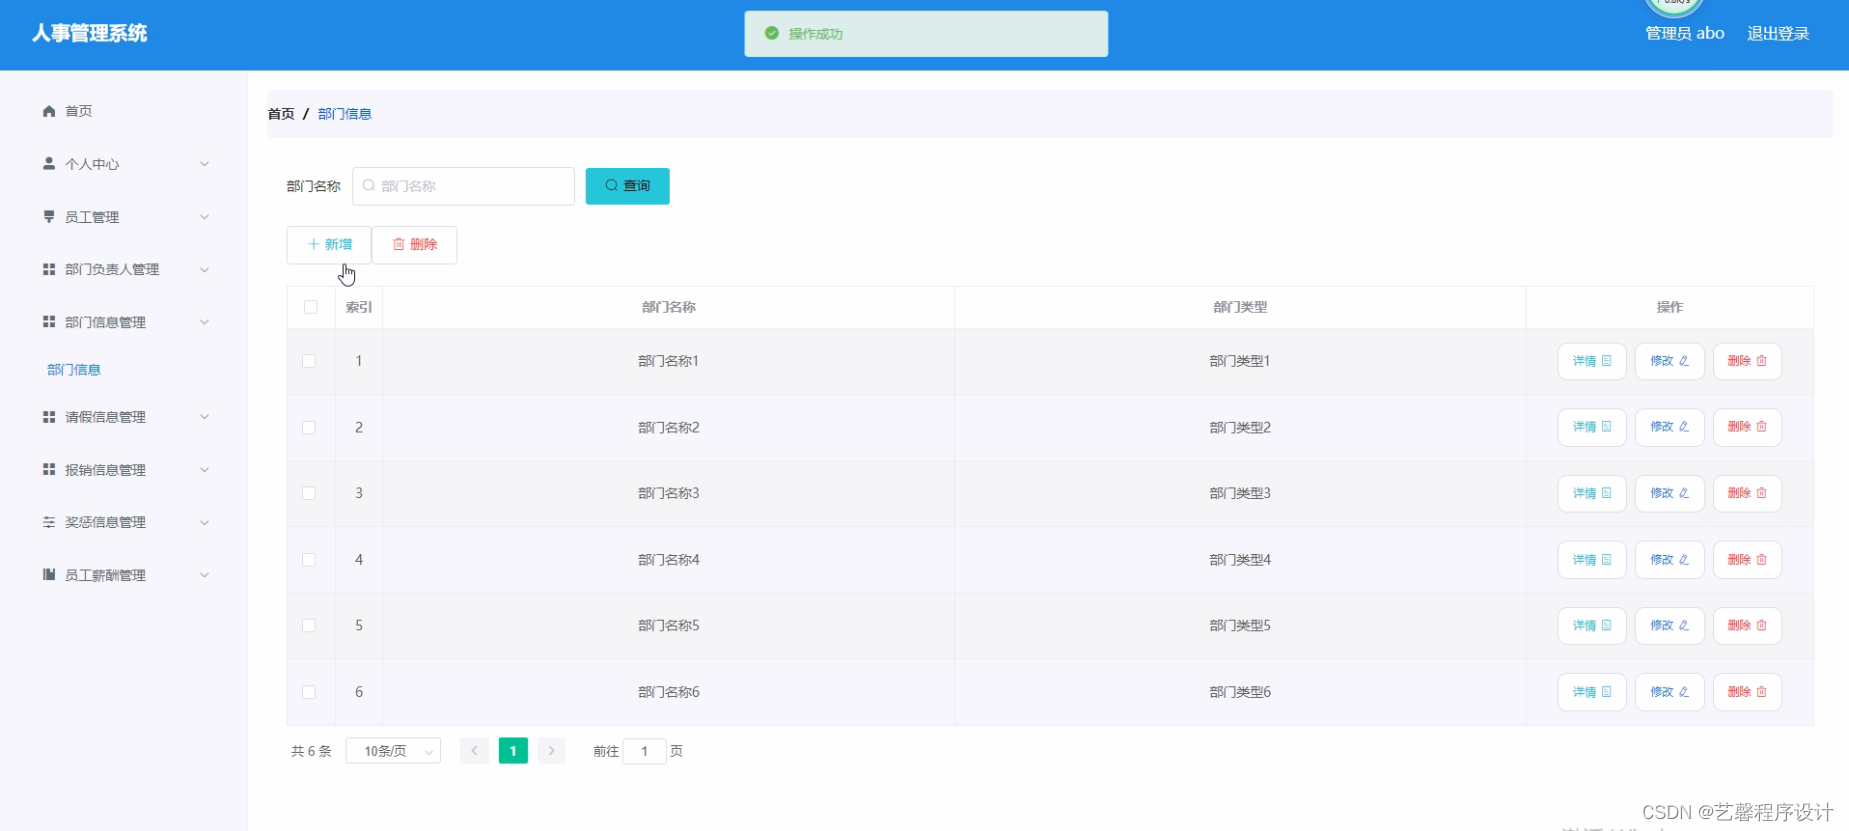Click the magnifier icon in the 部门名称 search box

(369, 186)
